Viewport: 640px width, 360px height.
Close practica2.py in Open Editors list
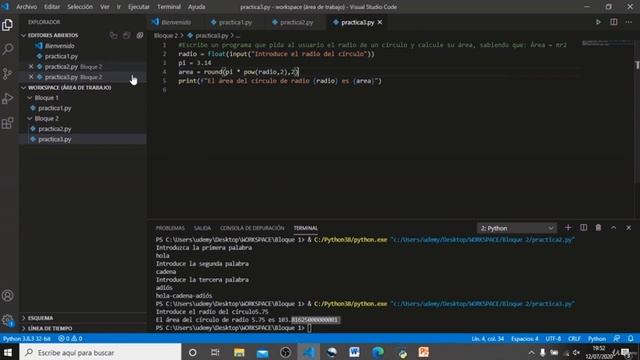click(x=31, y=67)
